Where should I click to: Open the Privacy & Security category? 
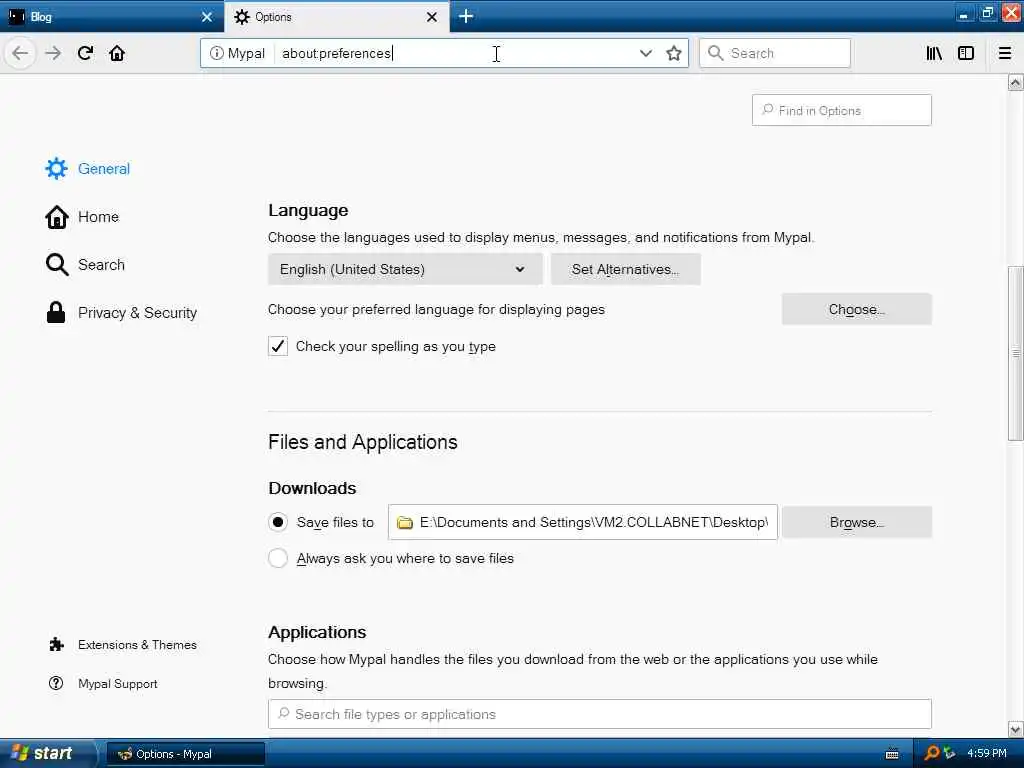coord(137,313)
